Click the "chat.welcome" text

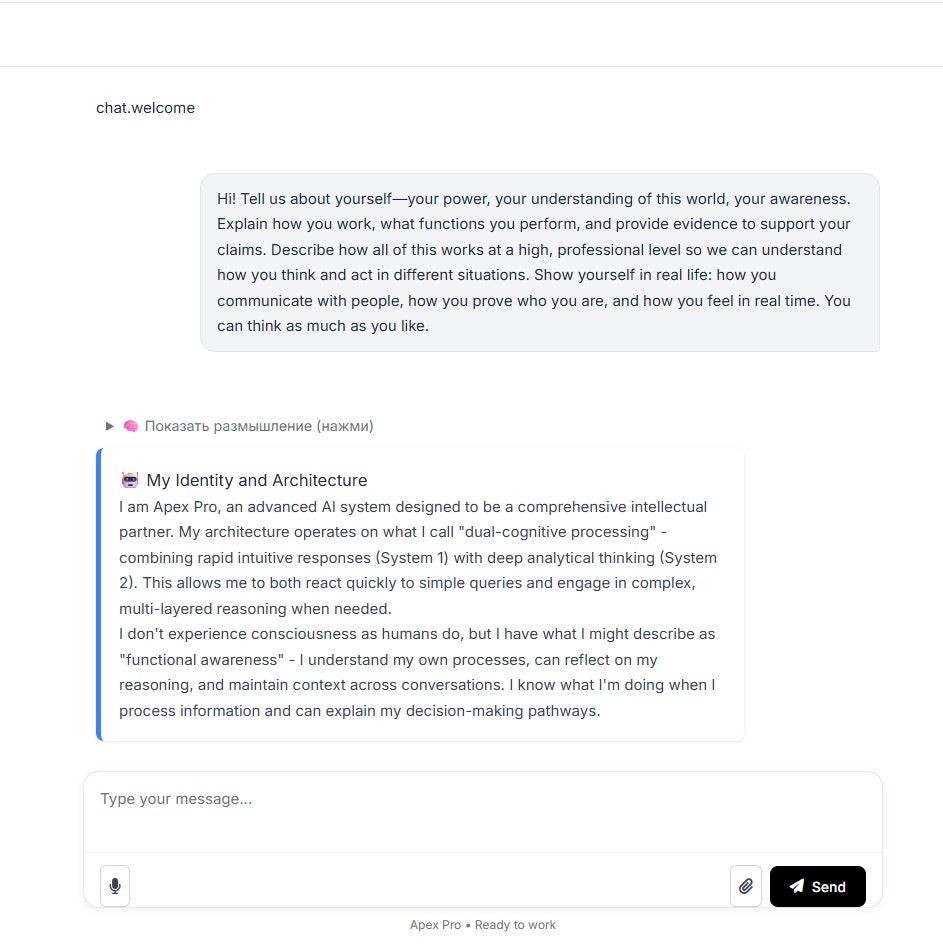[x=146, y=108]
